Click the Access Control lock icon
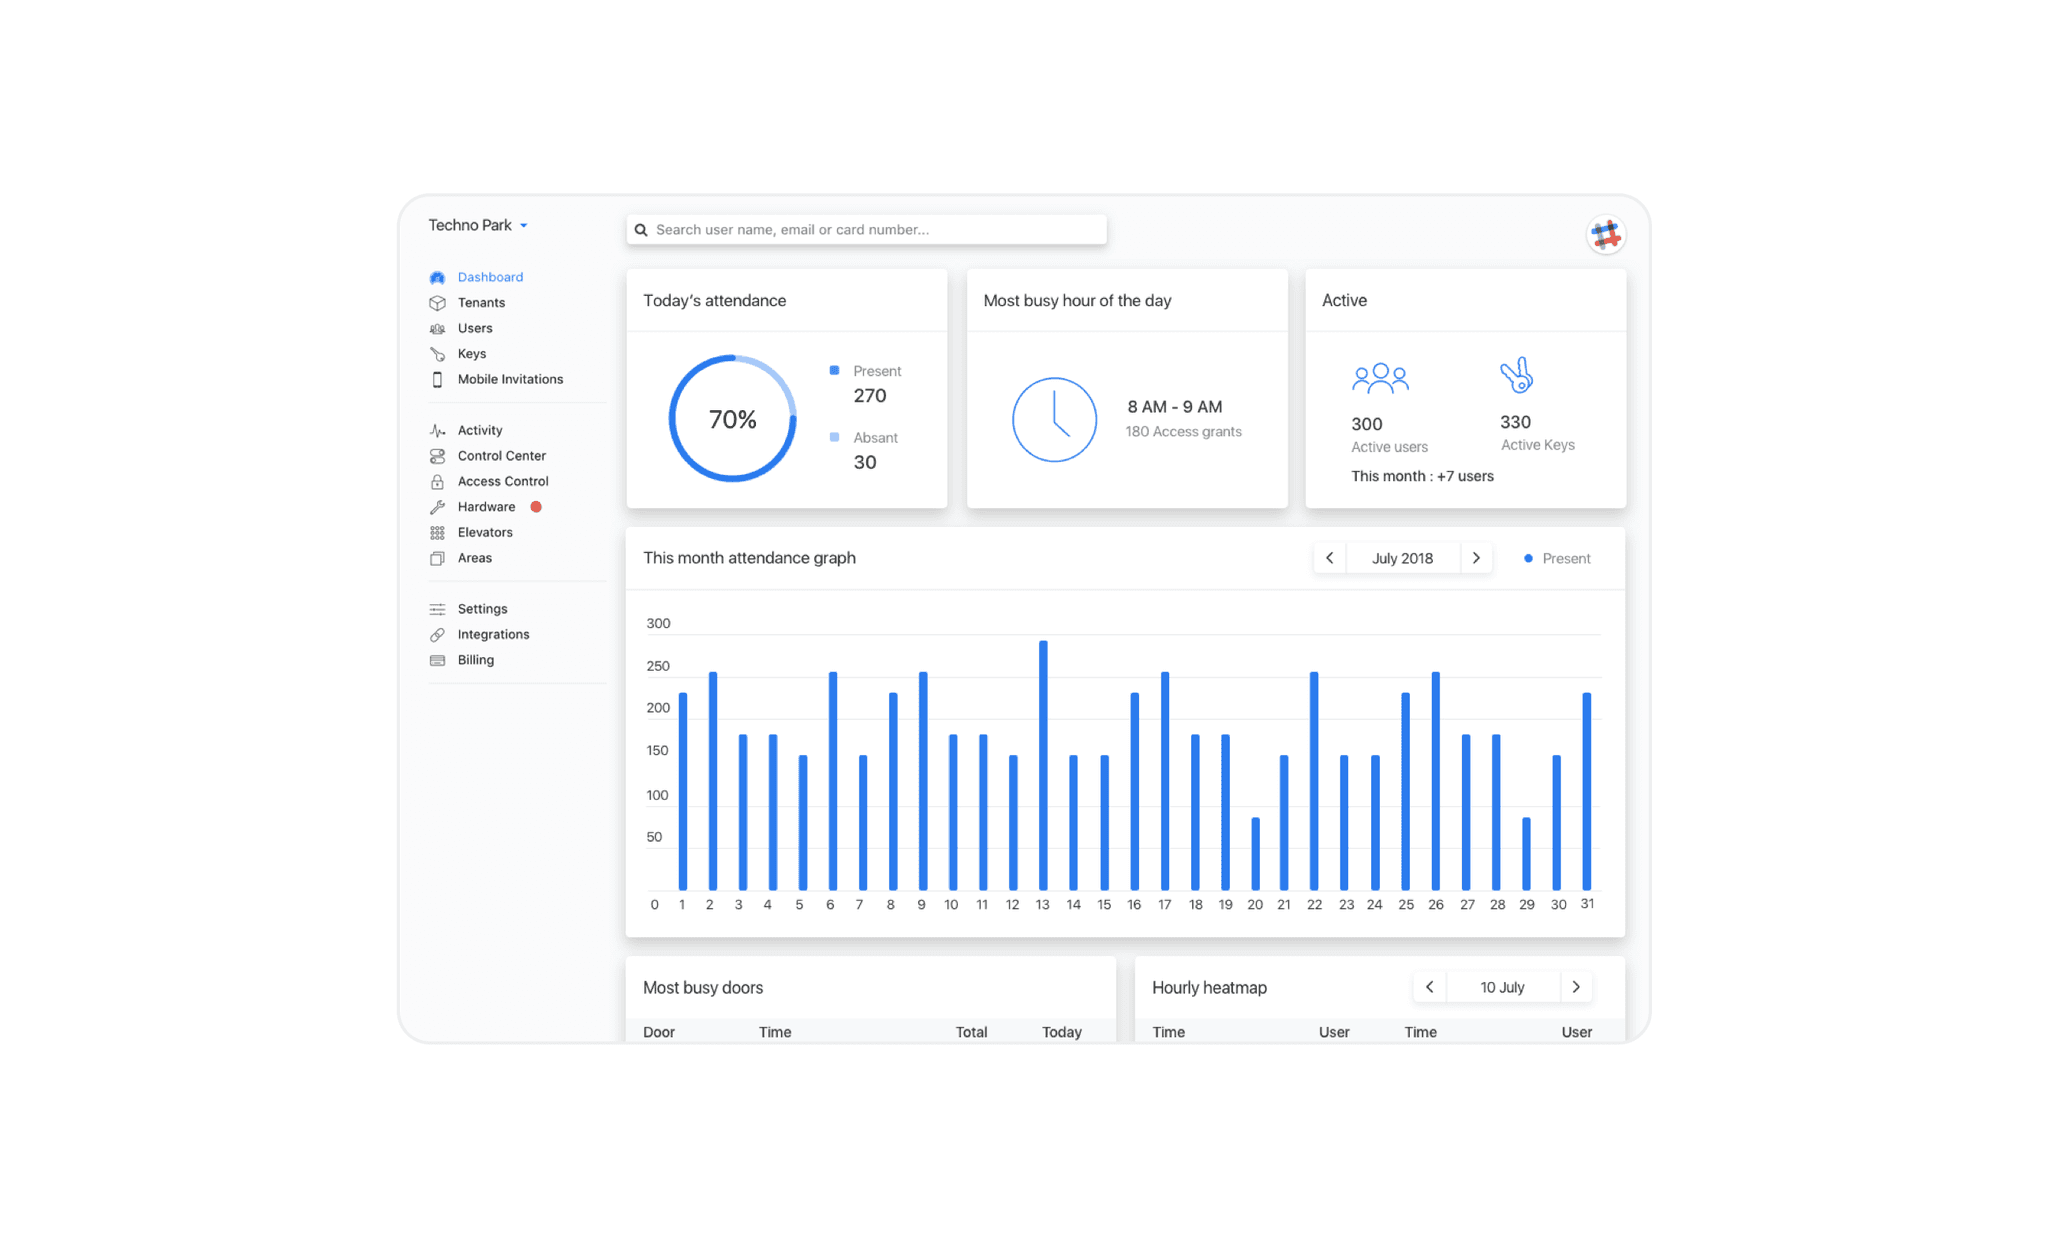The width and height of the screenshot is (2048, 1237). (437, 482)
